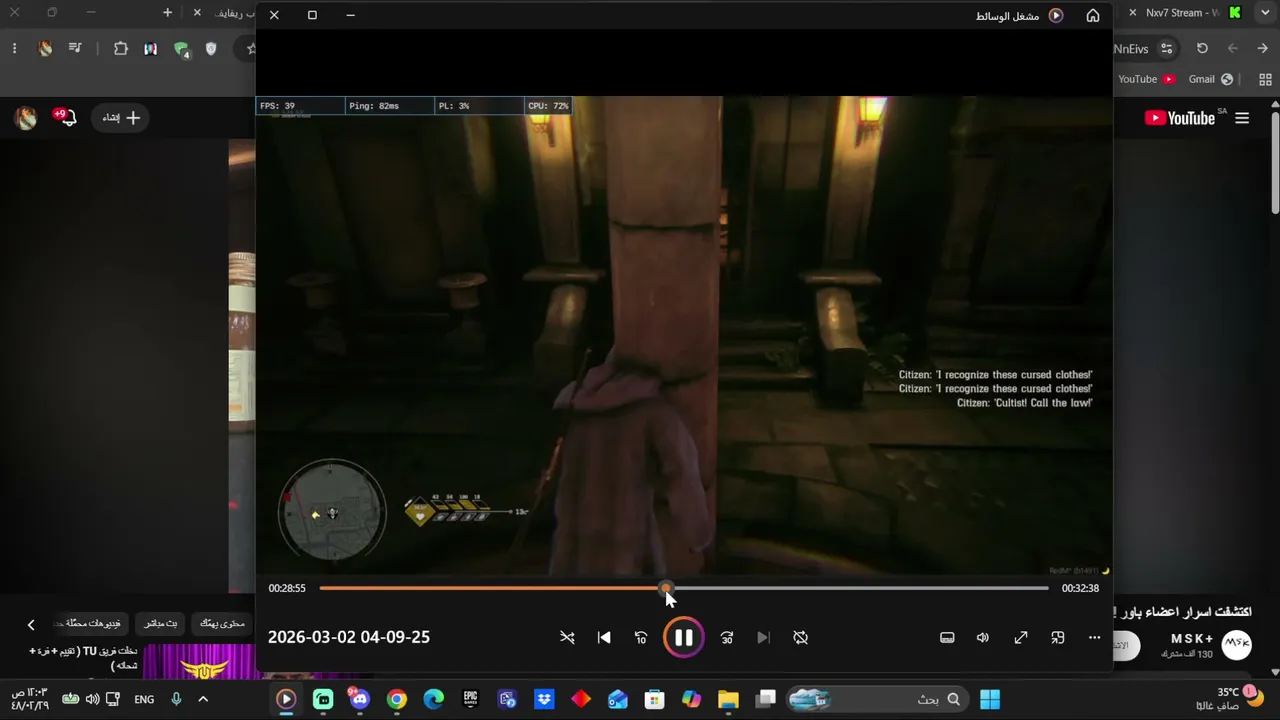
Task: Open Epic Games Launcher from taskbar
Action: tap(470, 699)
